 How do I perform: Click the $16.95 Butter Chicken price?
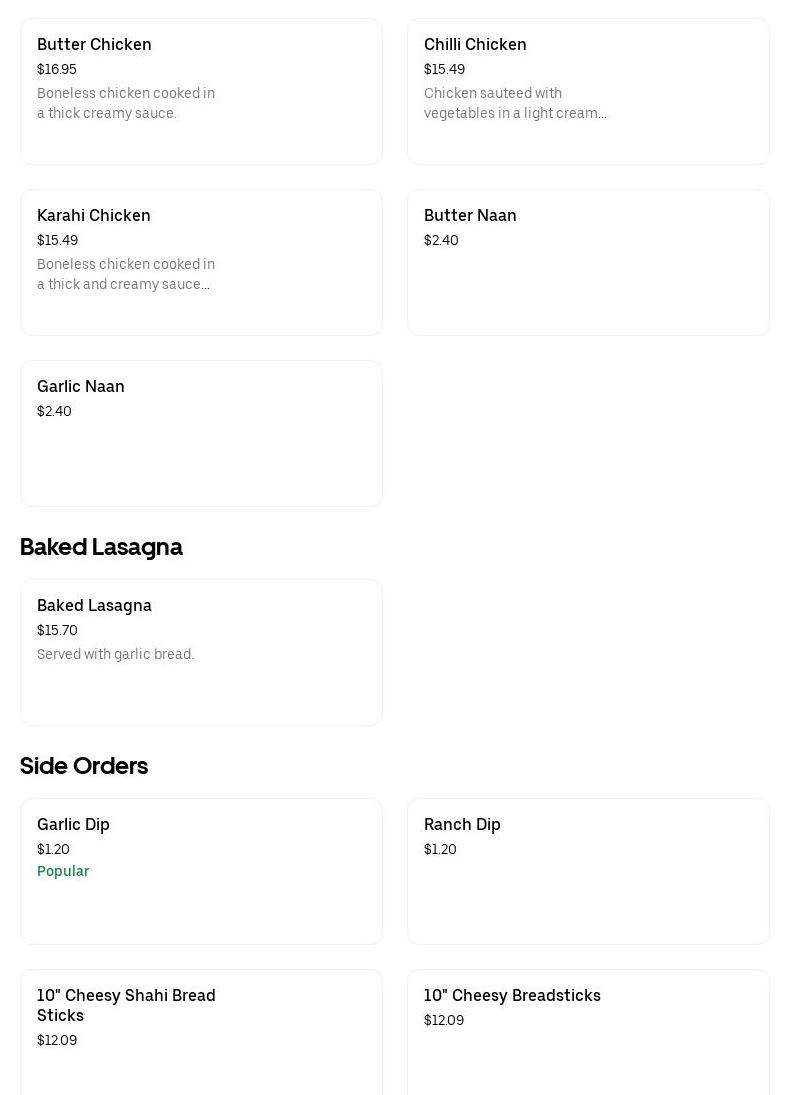point(57,70)
